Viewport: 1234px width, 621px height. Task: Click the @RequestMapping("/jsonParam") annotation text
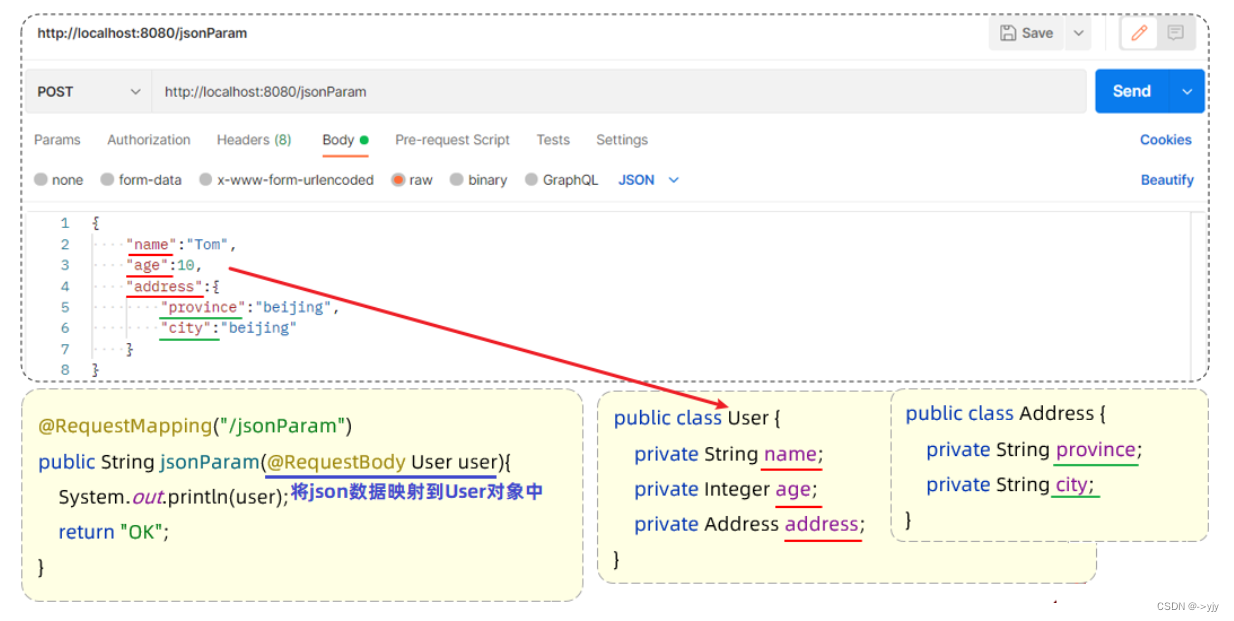[x=195, y=426]
